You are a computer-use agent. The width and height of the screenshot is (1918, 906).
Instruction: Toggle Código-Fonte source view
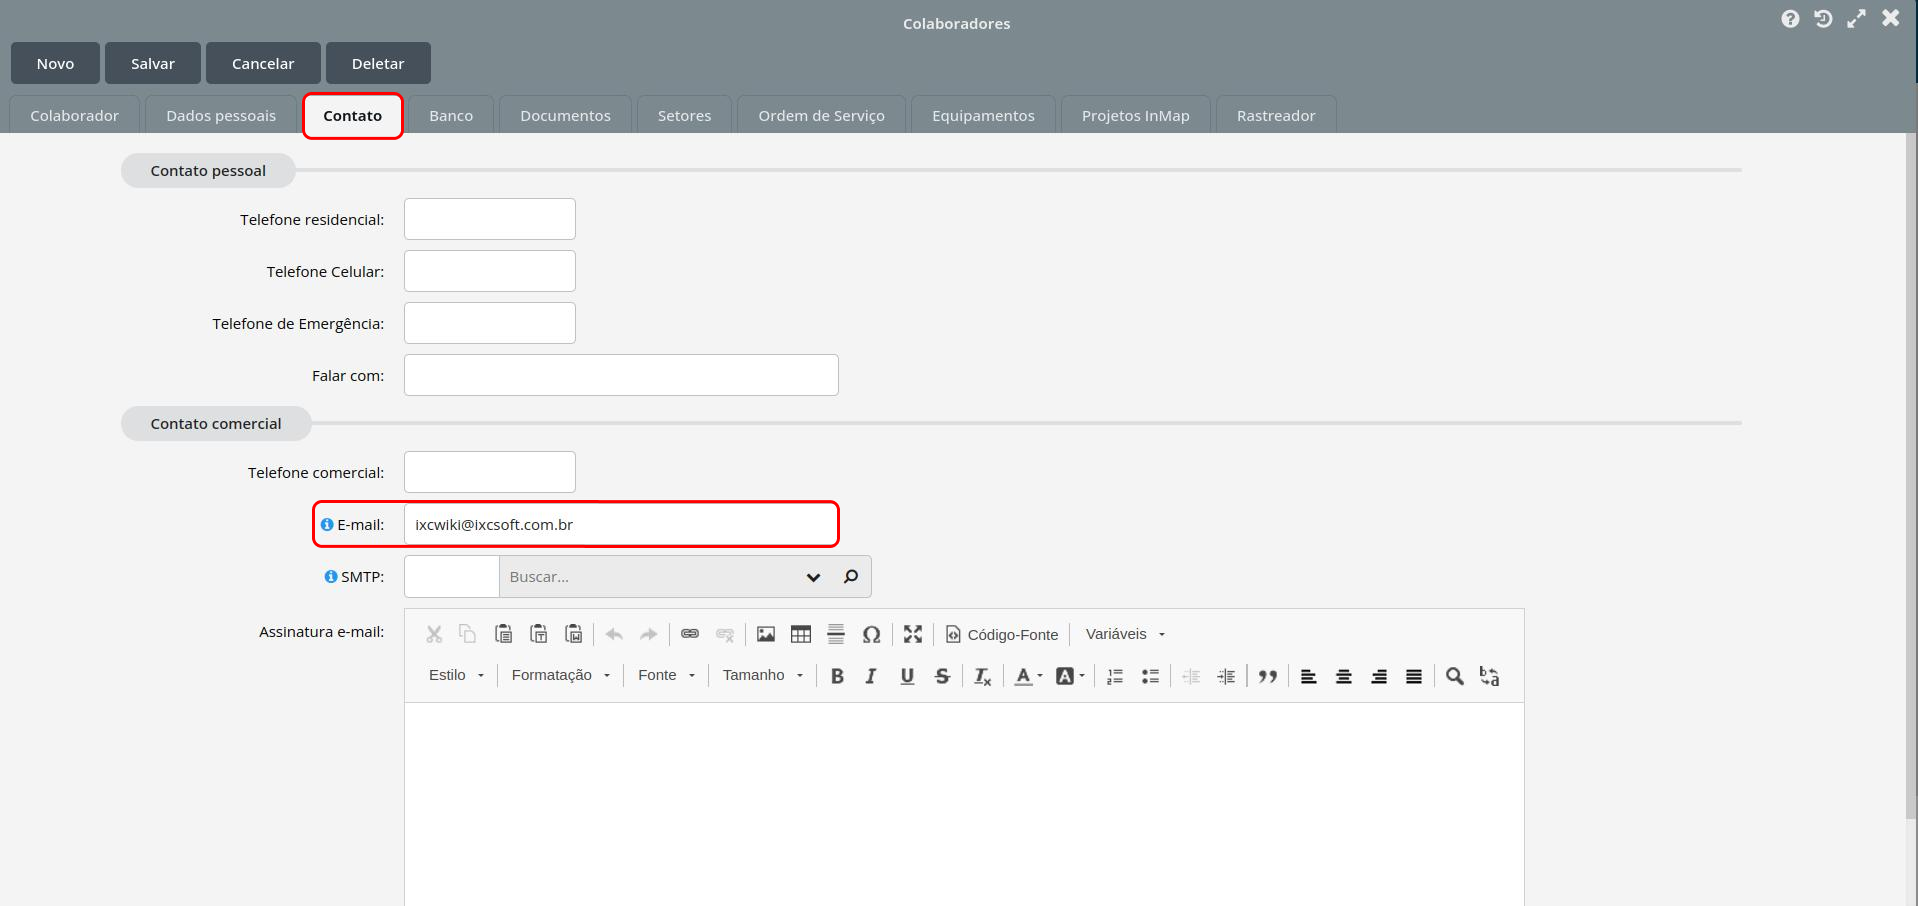1002,634
